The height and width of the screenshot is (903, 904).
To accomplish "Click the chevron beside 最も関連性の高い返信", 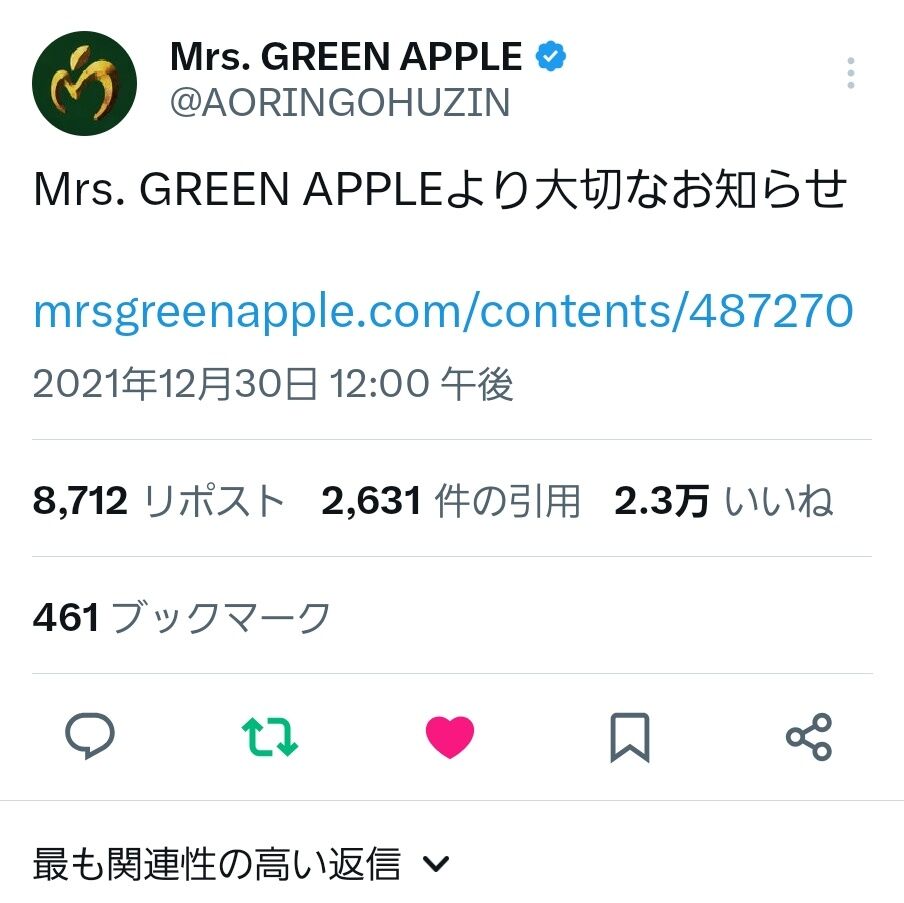I will (x=435, y=864).
